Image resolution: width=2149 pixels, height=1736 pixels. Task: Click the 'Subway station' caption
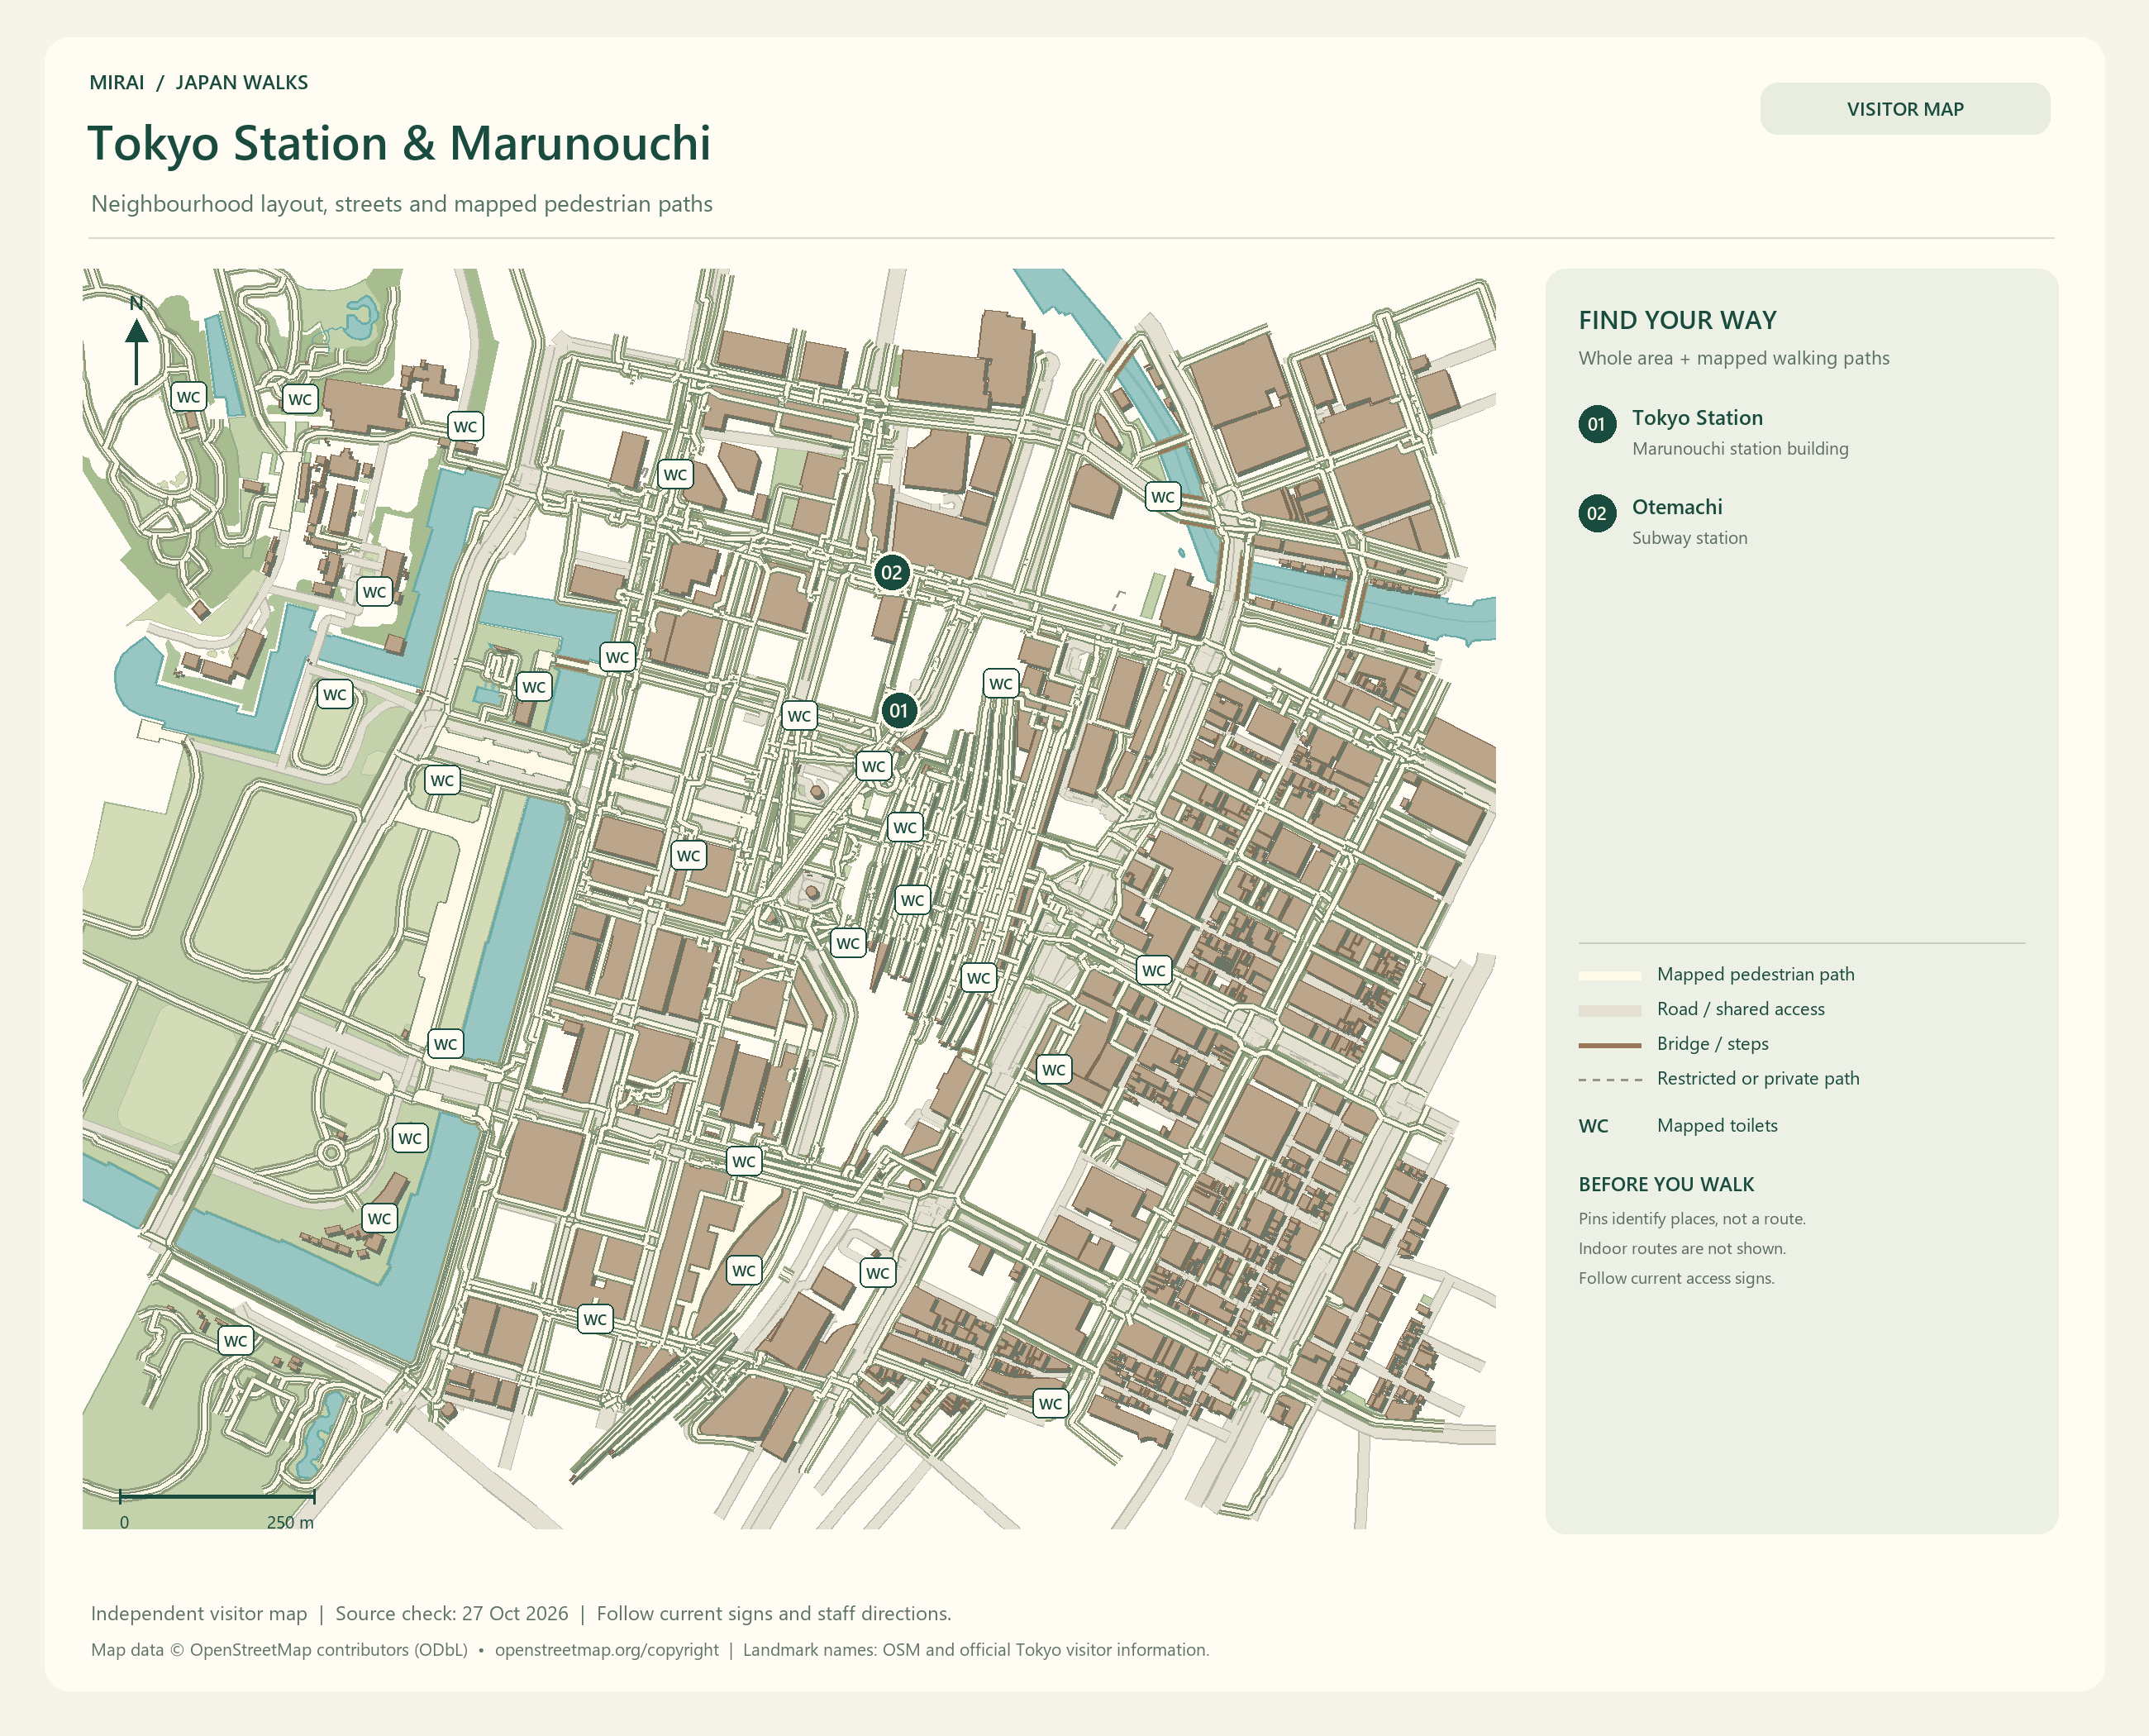pyautogui.click(x=1689, y=538)
